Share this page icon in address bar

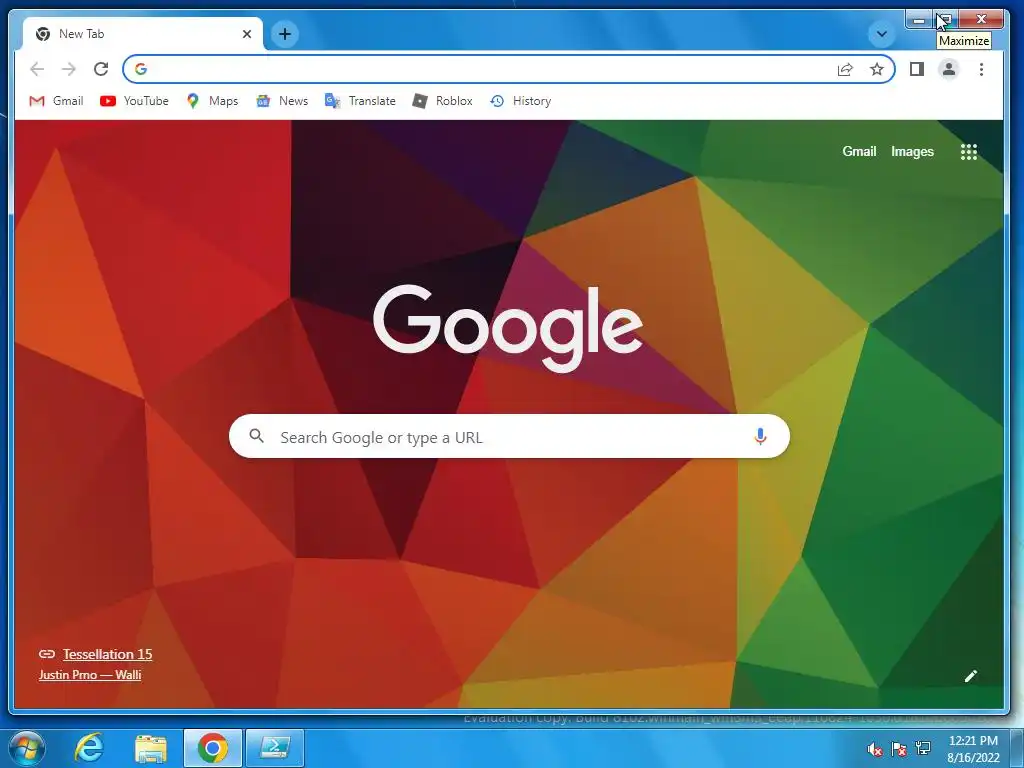[845, 69]
